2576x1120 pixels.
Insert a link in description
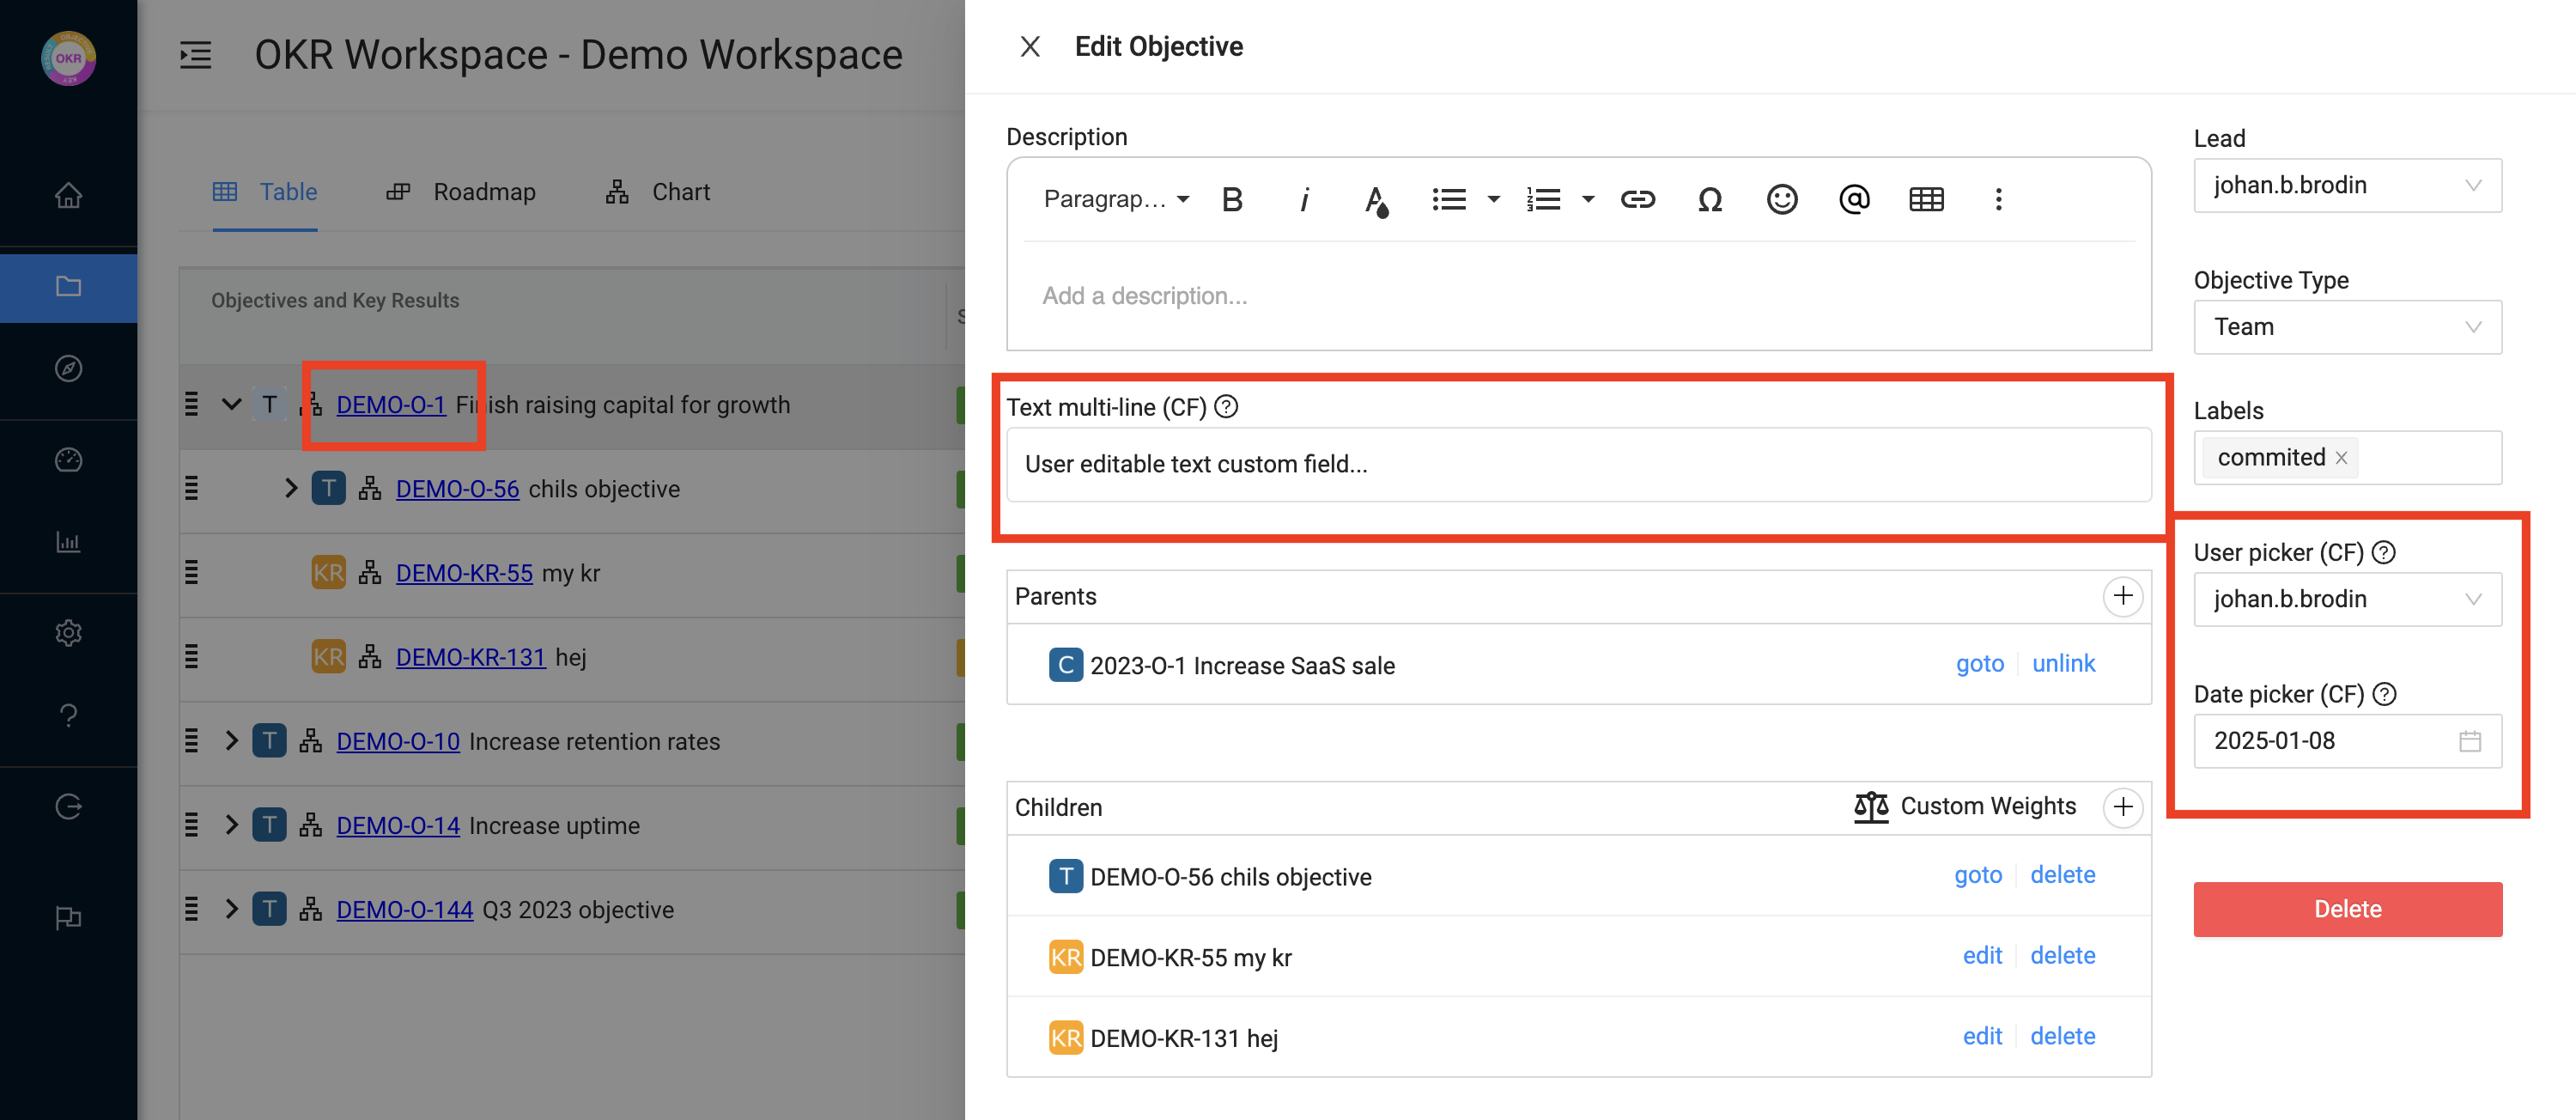(x=1637, y=200)
